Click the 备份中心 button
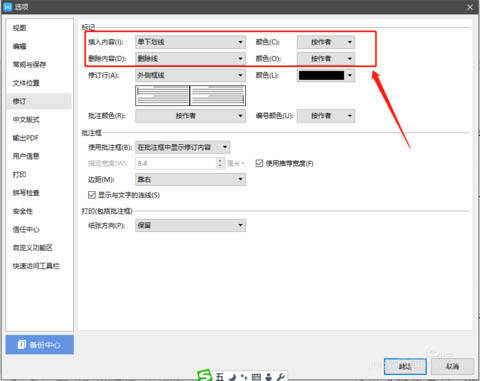Image resolution: width=480 pixels, height=381 pixels. tap(40, 345)
